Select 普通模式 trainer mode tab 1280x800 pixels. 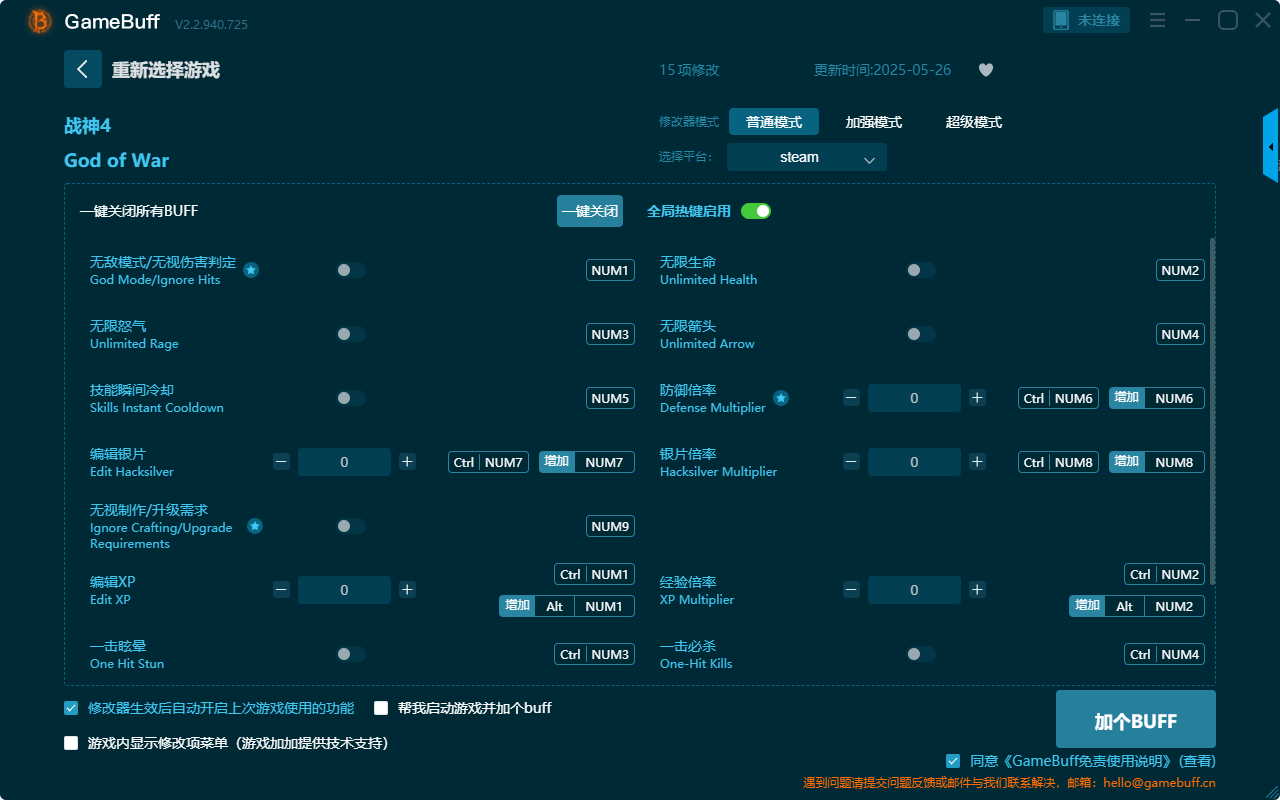[x=774, y=122]
